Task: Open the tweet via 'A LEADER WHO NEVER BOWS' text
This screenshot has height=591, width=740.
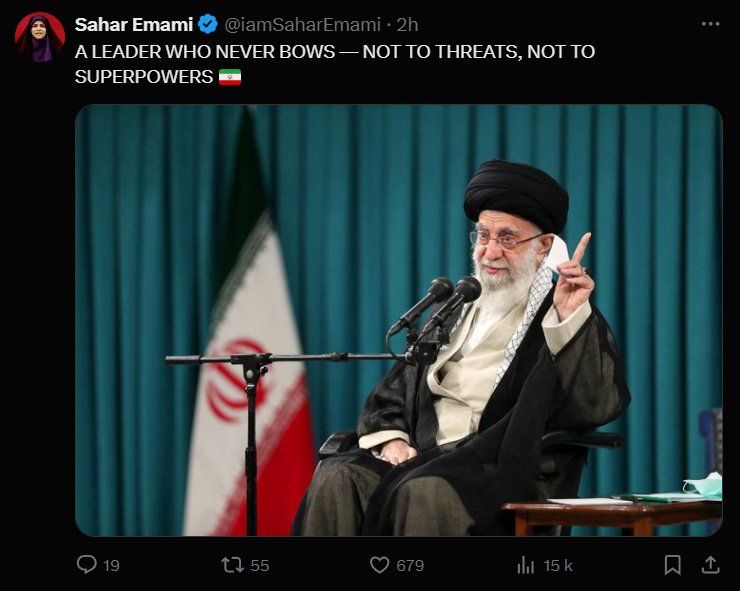Action: (205, 52)
